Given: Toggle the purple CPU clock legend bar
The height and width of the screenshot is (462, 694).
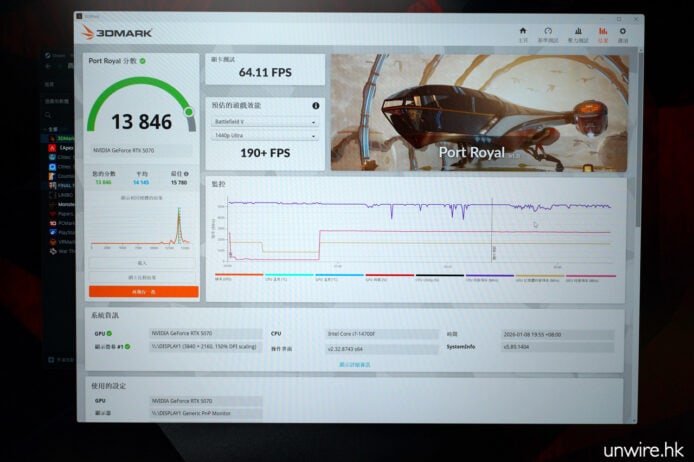Looking at the screenshot, I should tap(490, 275).
